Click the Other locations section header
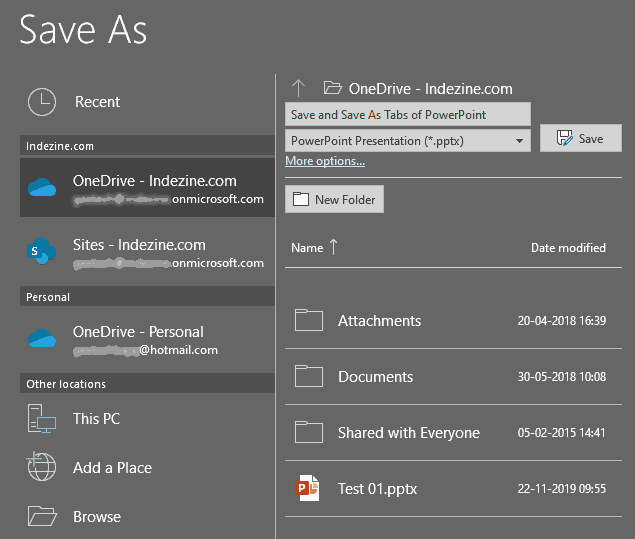Viewport: 635px width, 539px height. (147, 383)
